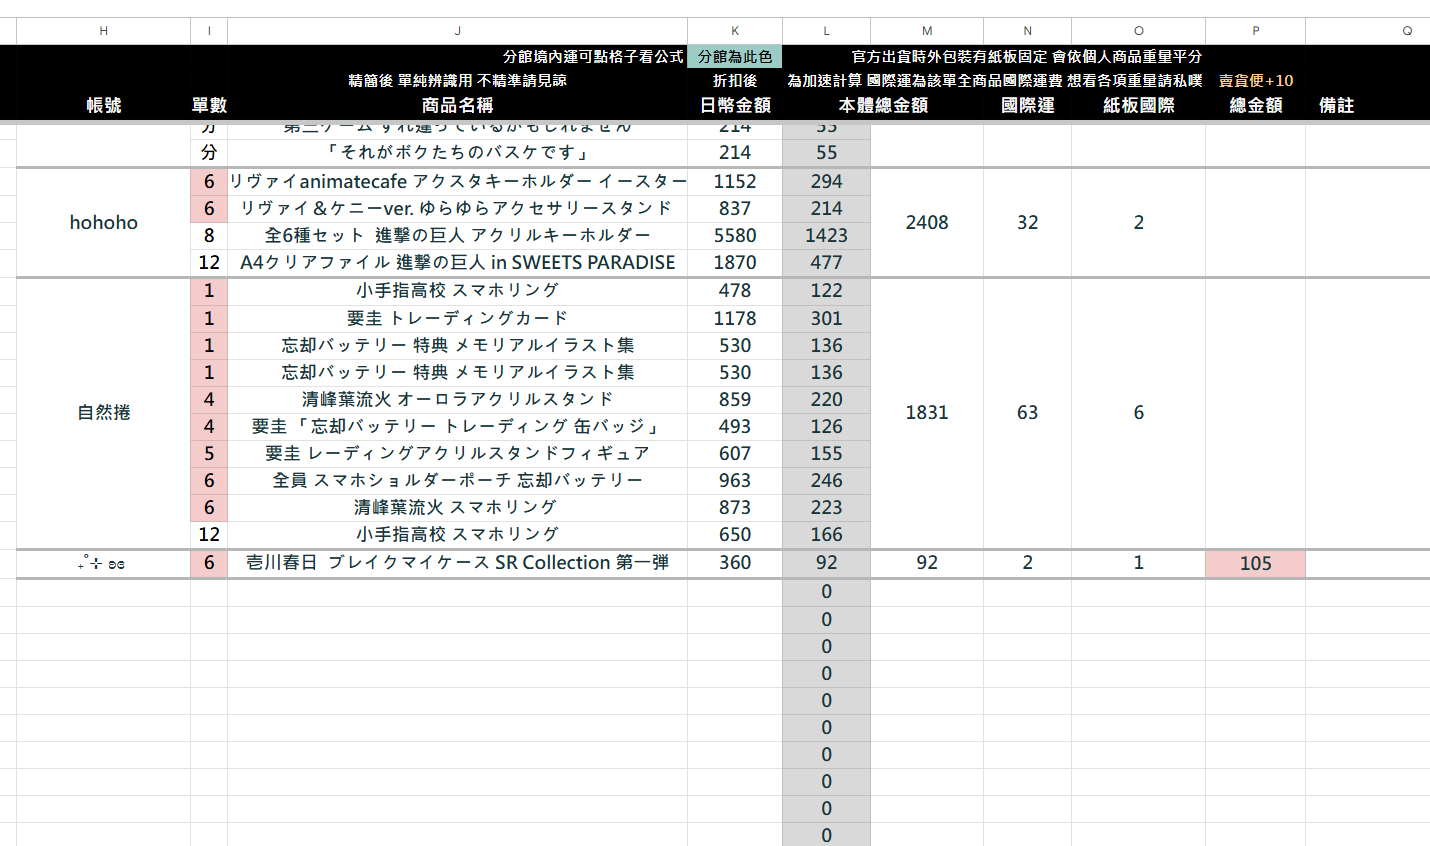Select the 246 discounted amount cell
Image resolution: width=1430 pixels, height=846 pixels.
826,480
